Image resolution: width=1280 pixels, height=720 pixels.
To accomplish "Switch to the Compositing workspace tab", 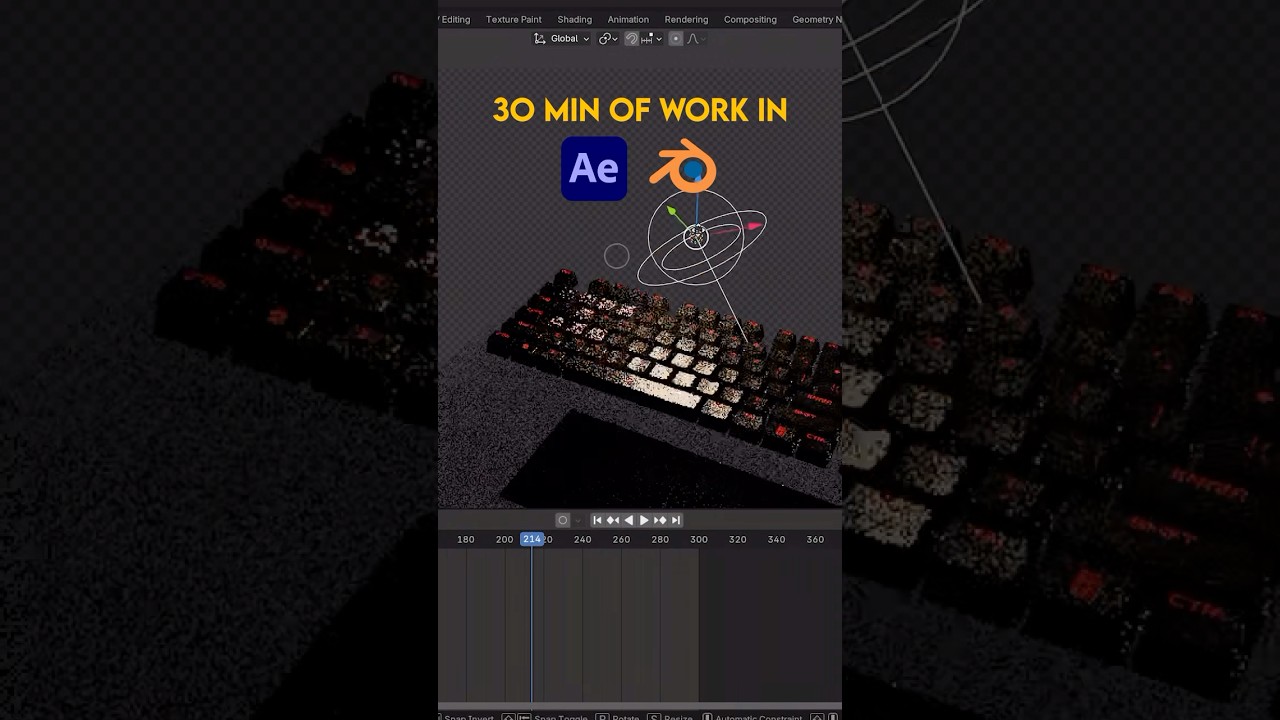I will coord(750,19).
